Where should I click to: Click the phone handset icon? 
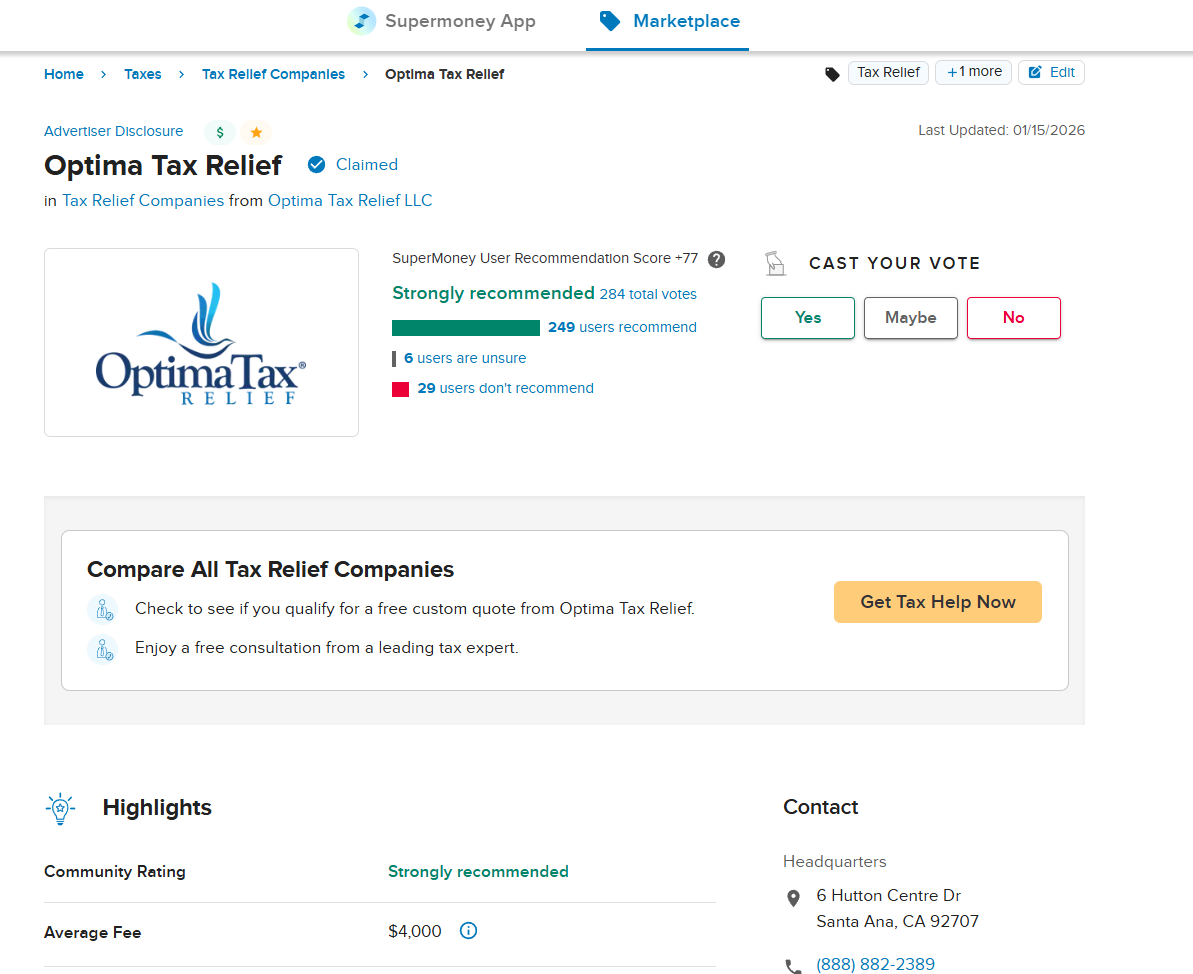pos(793,966)
